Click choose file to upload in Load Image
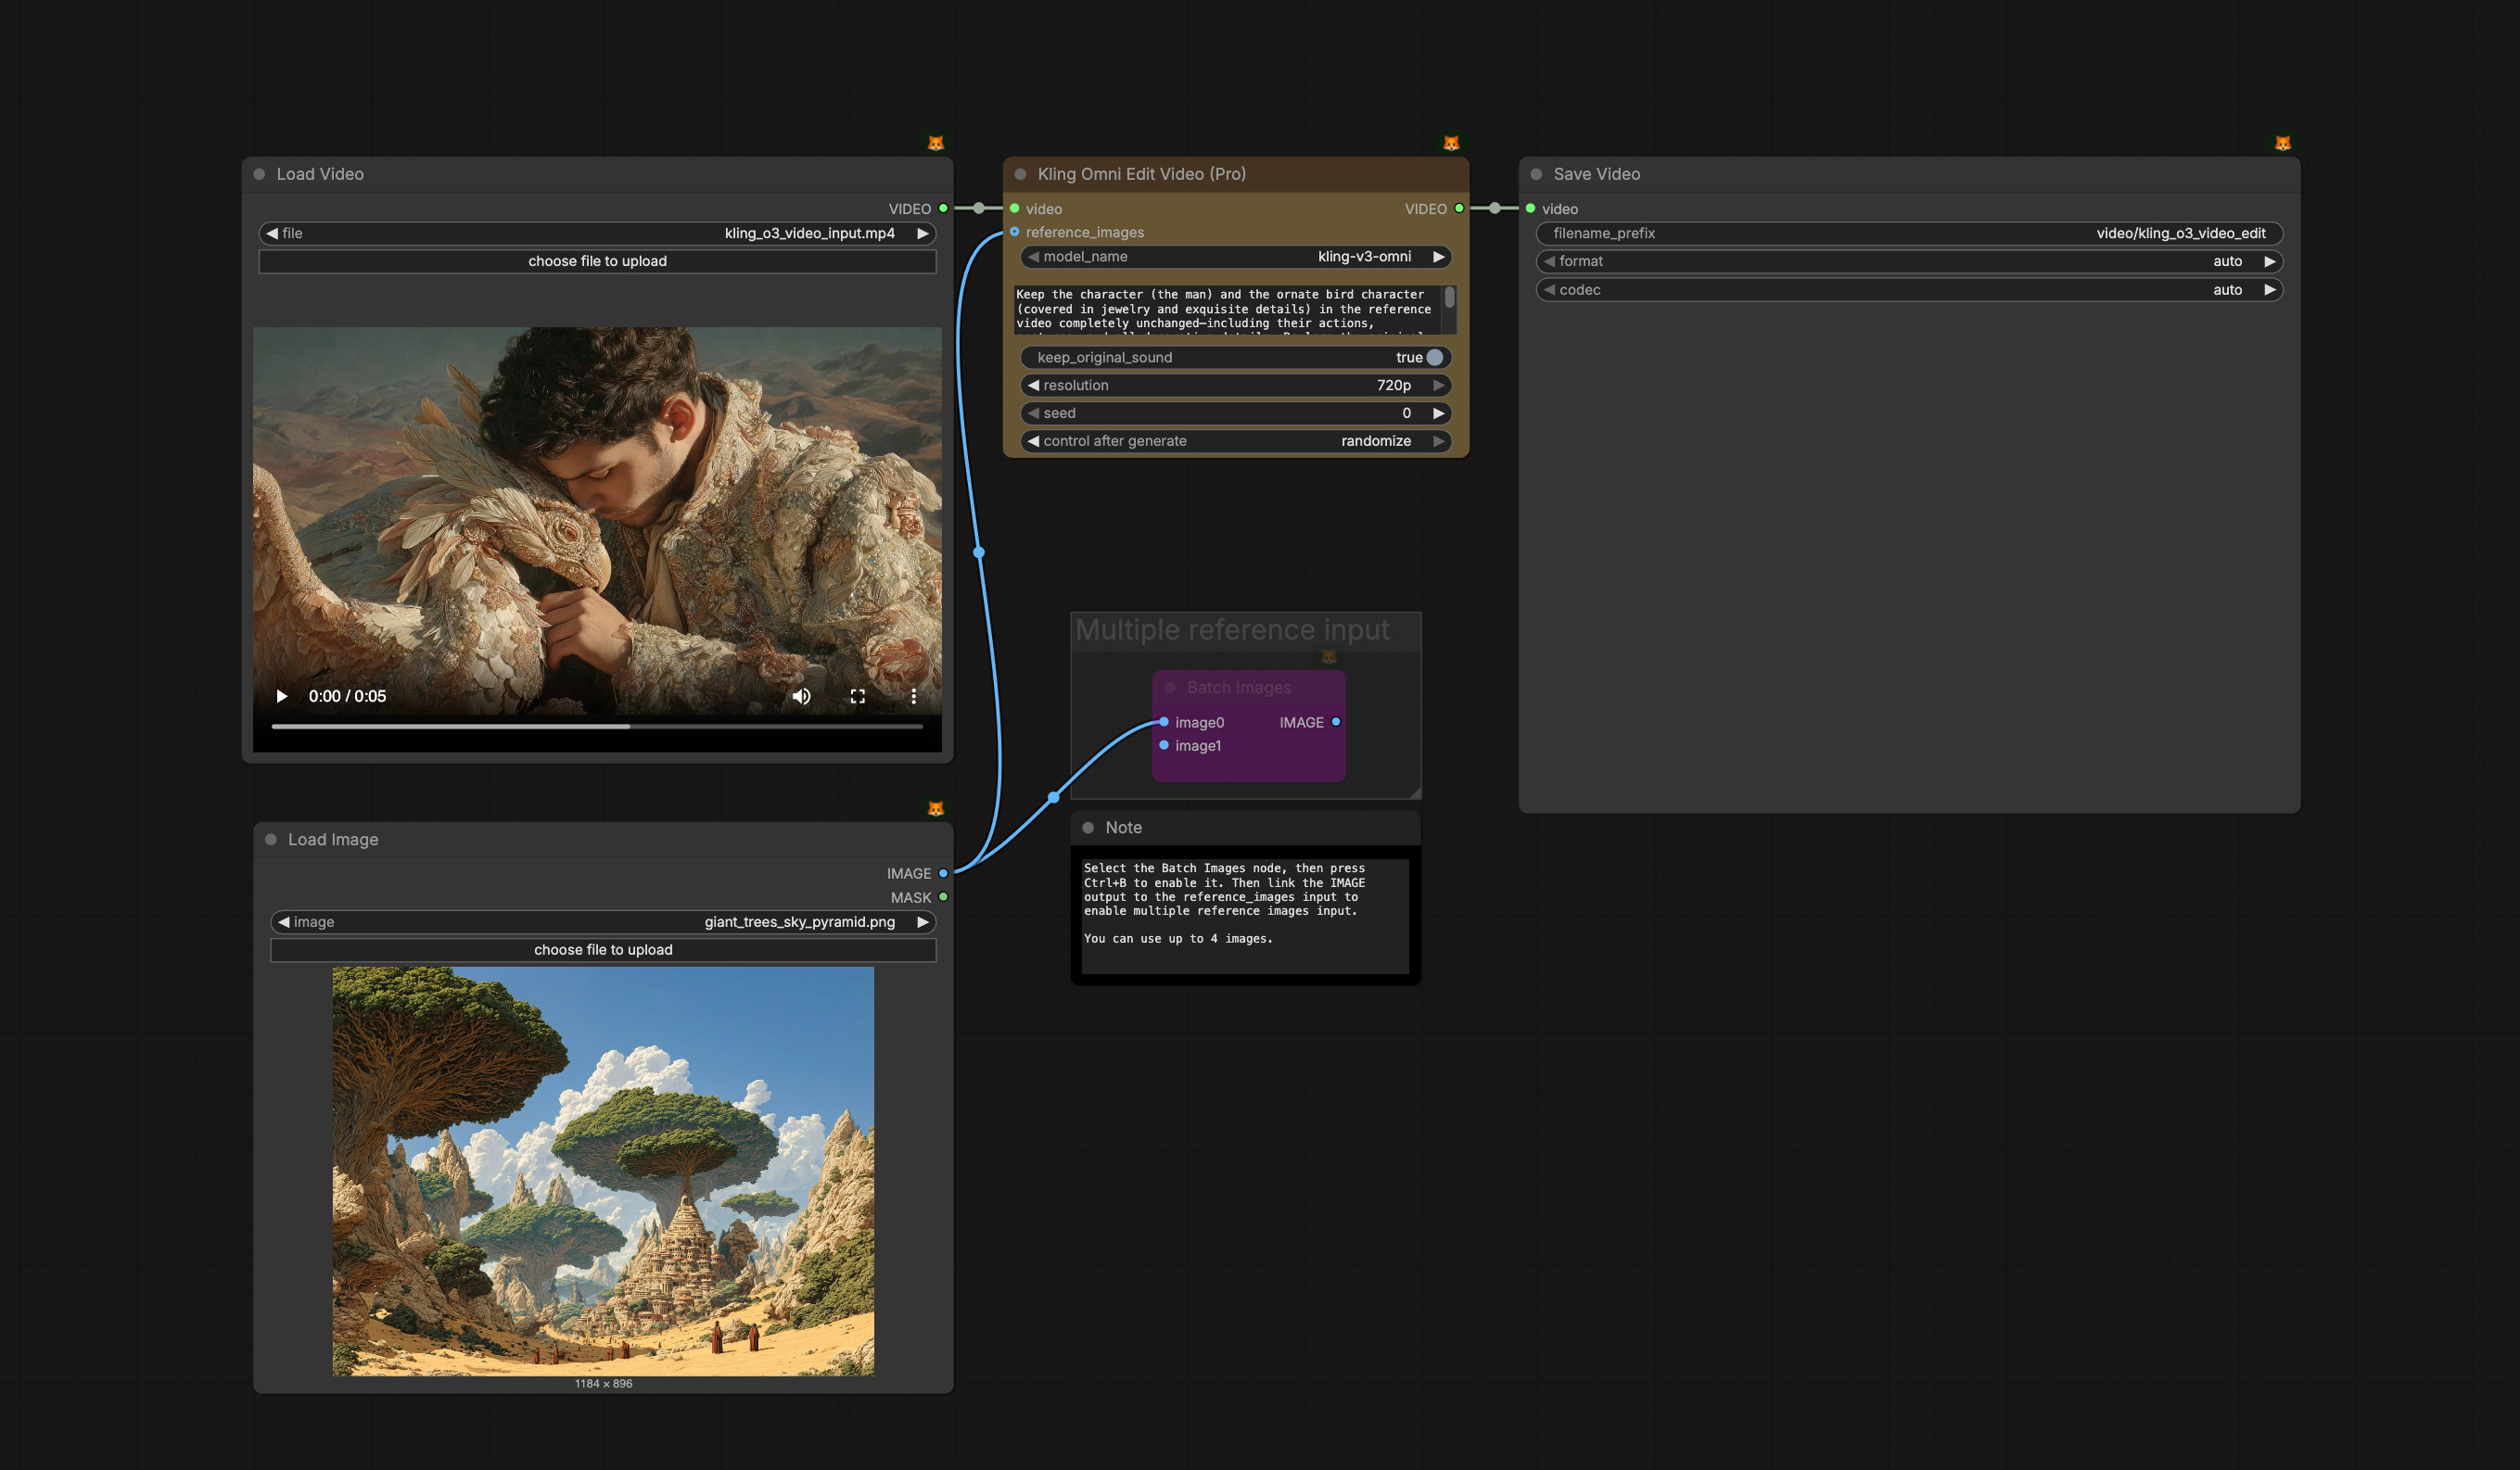Image resolution: width=2520 pixels, height=1470 pixels. [603, 949]
